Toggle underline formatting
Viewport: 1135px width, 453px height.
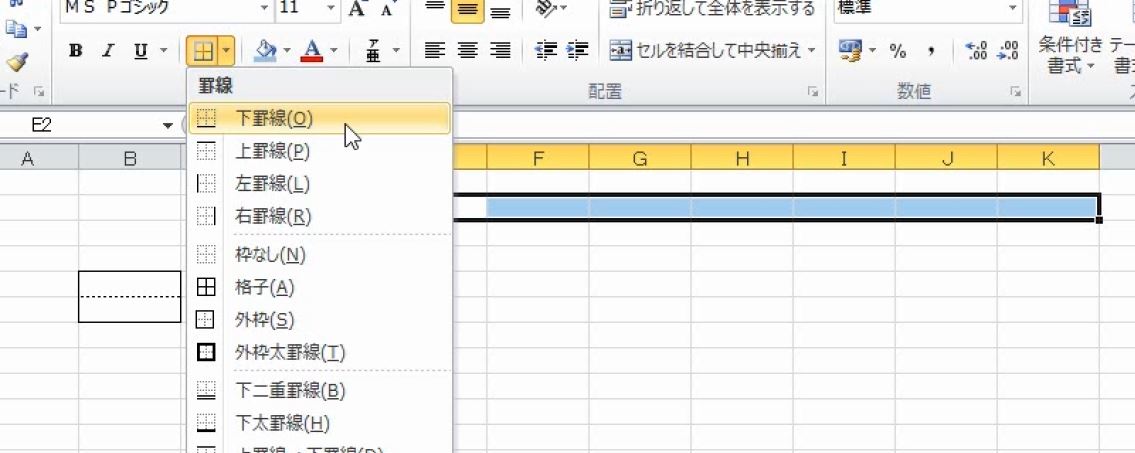tap(140, 51)
